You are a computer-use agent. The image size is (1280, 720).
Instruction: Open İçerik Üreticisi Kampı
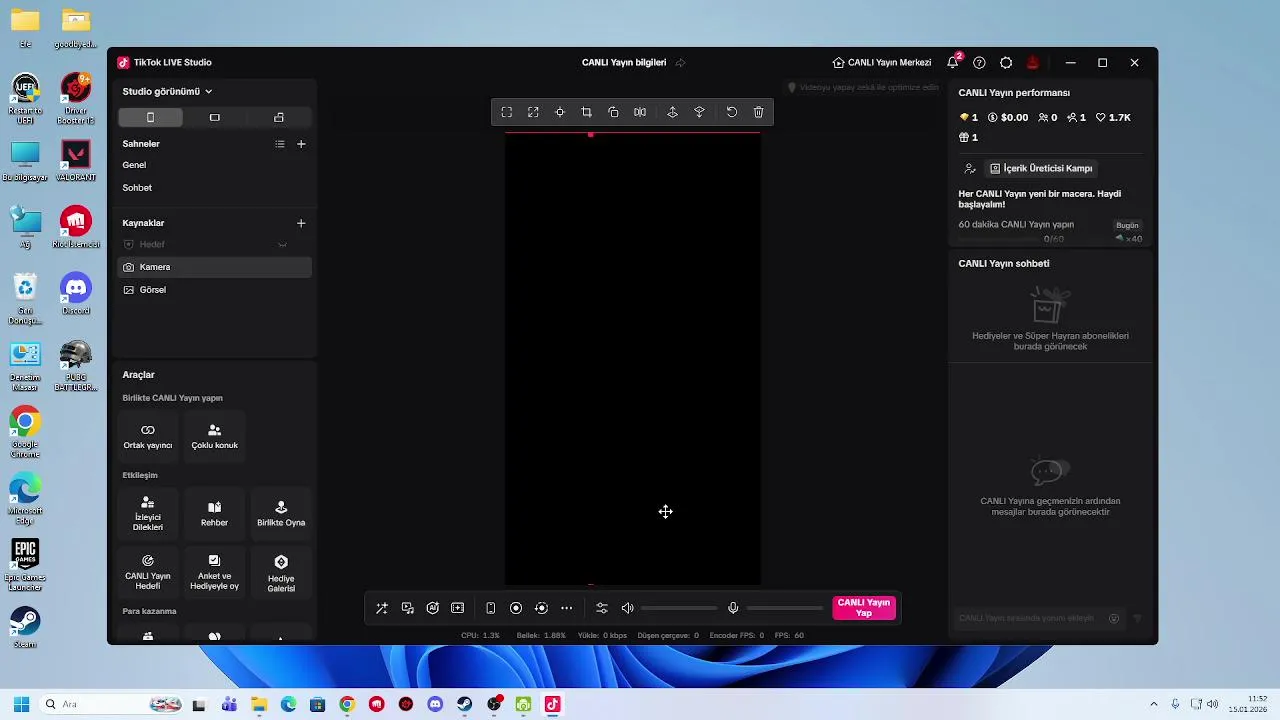[x=1041, y=168]
